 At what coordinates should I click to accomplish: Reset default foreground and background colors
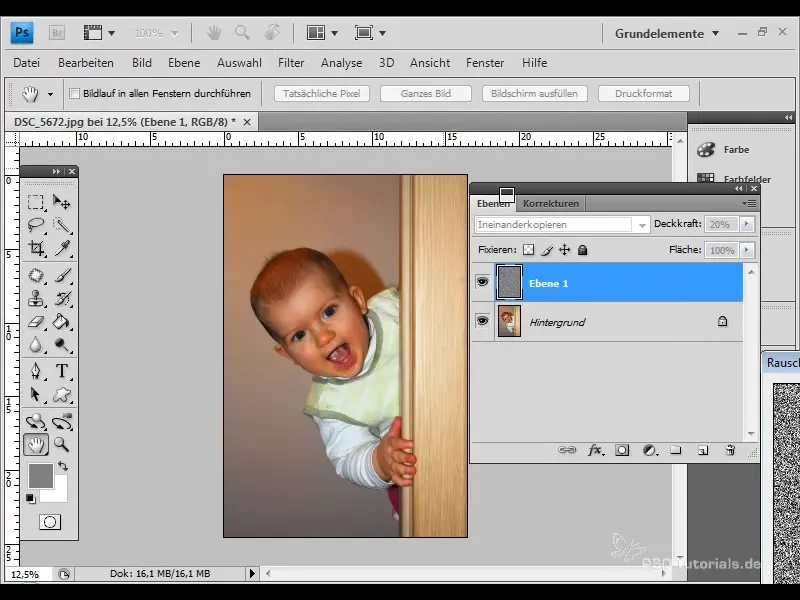31,498
